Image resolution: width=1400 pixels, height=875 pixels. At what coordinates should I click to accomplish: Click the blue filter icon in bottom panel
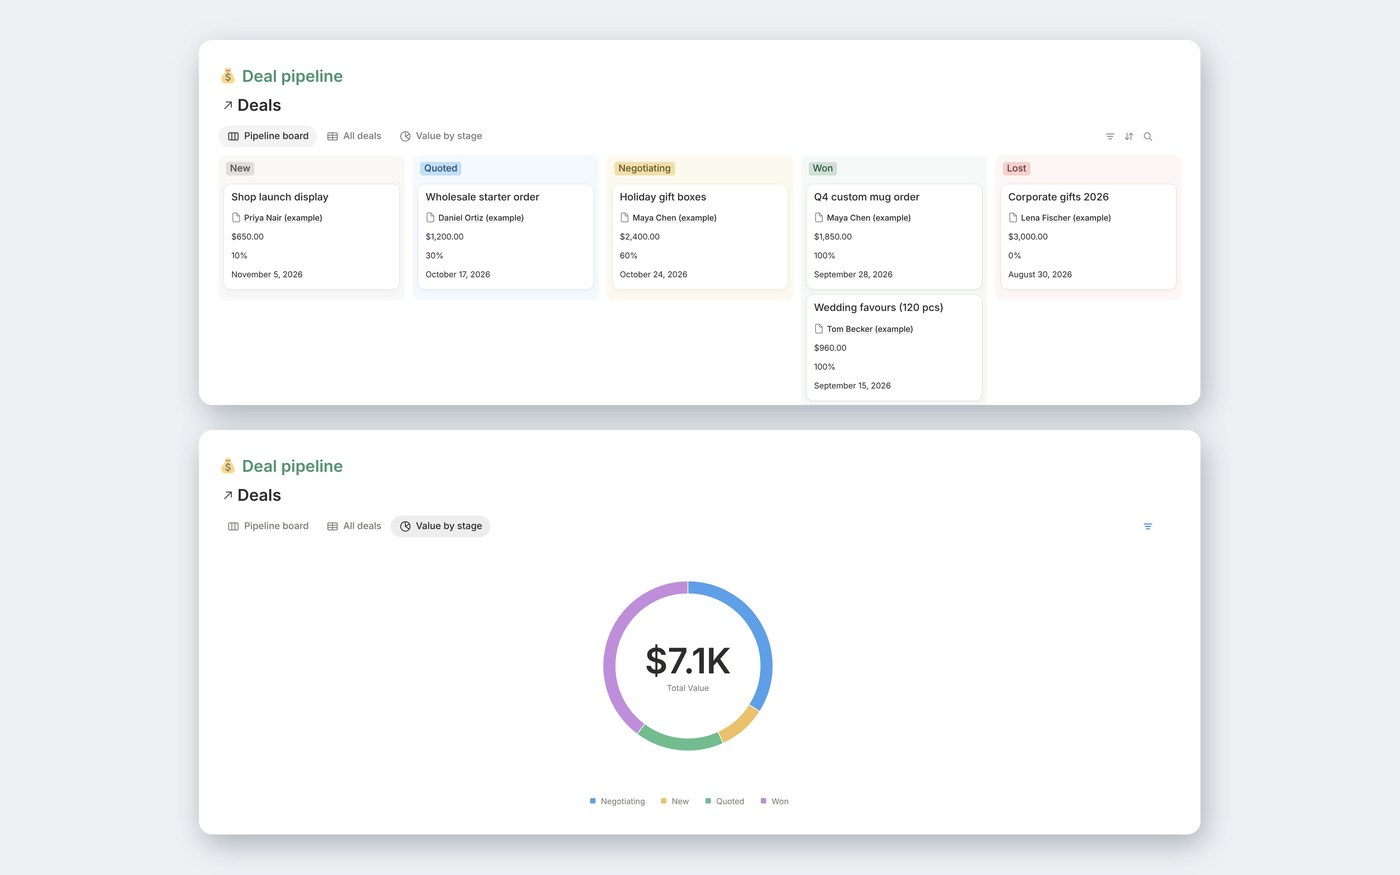pyautogui.click(x=1148, y=526)
